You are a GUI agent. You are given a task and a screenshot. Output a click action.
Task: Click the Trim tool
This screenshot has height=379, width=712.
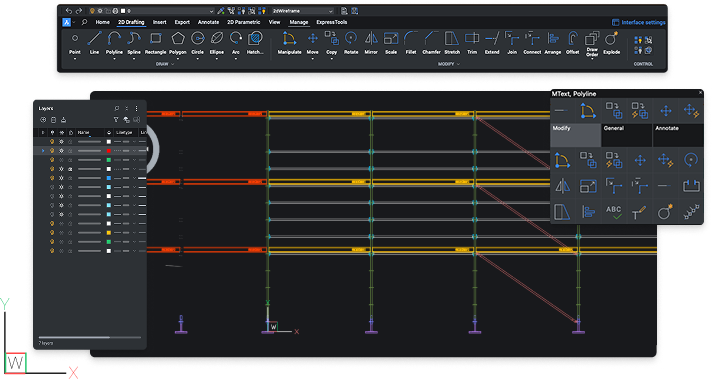click(472, 43)
